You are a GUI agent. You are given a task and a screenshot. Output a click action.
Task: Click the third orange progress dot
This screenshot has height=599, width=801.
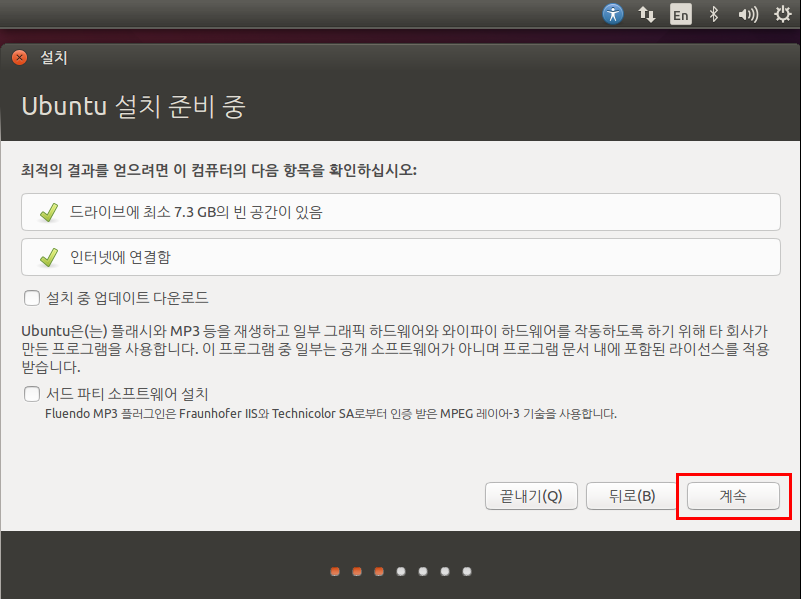pyautogui.click(x=379, y=571)
